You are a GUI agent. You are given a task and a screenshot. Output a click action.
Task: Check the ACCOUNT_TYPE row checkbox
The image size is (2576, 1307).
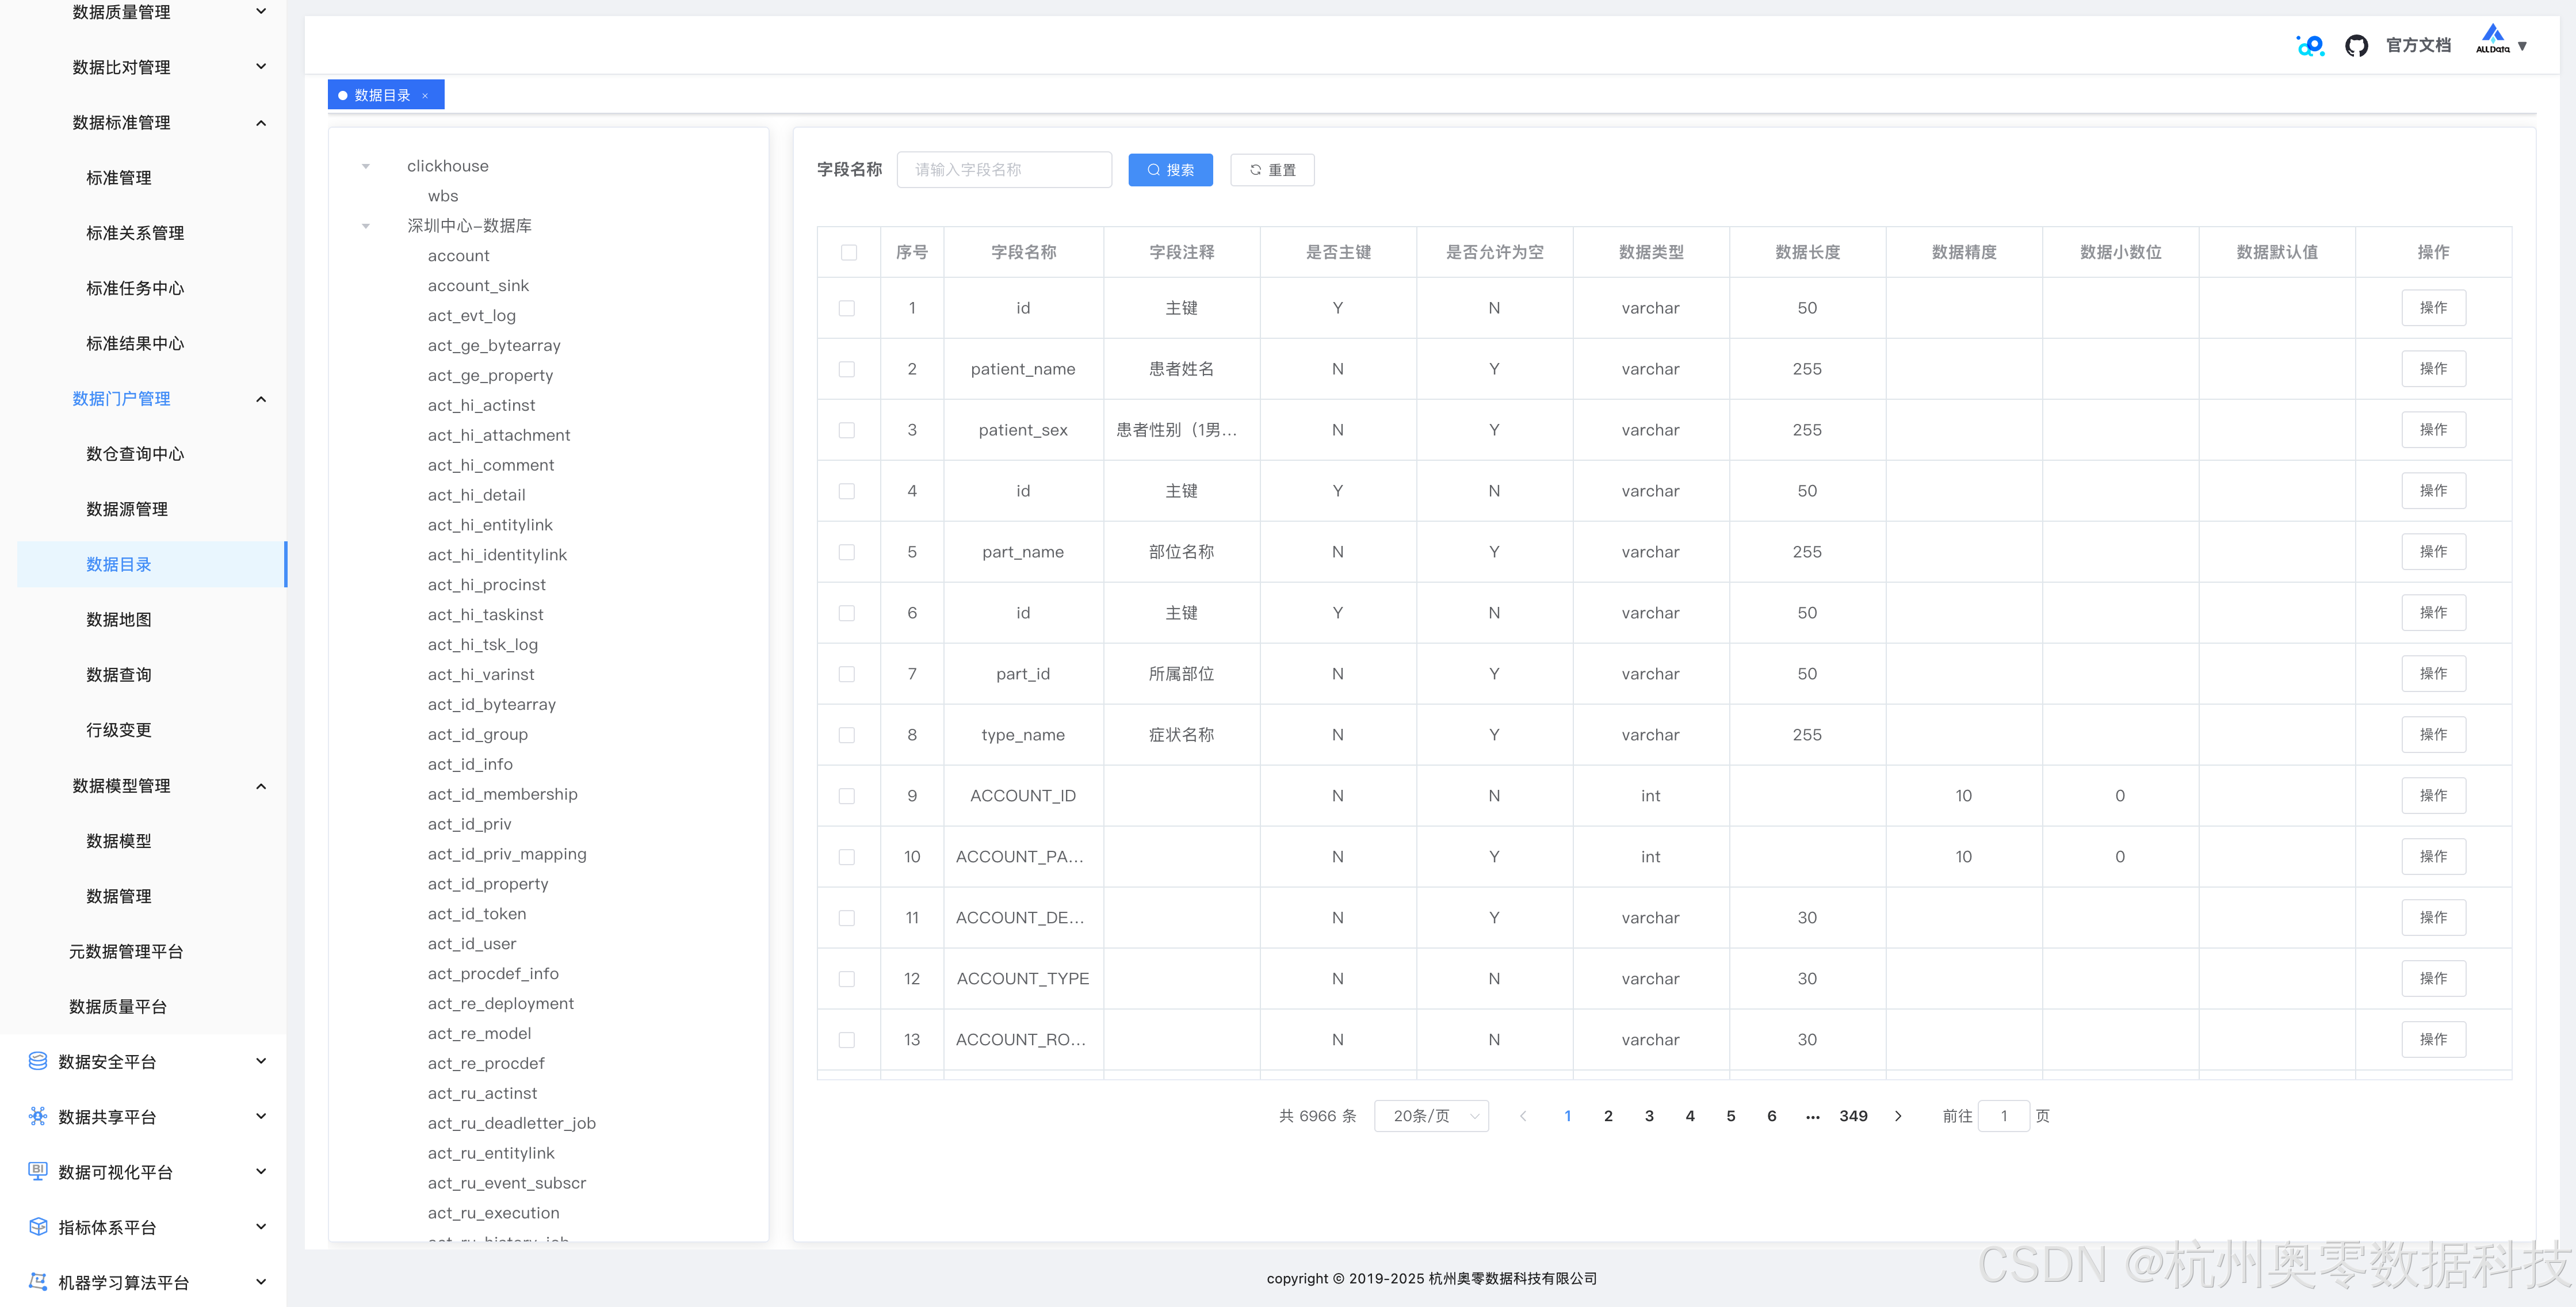[847, 979]
